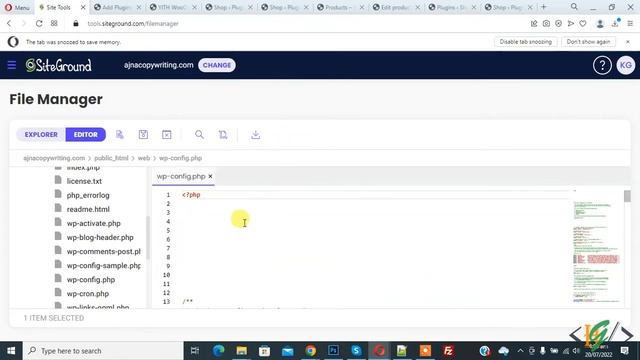Click Disable tab snoozing
The image size is (640, 360).
pos(525,42)
